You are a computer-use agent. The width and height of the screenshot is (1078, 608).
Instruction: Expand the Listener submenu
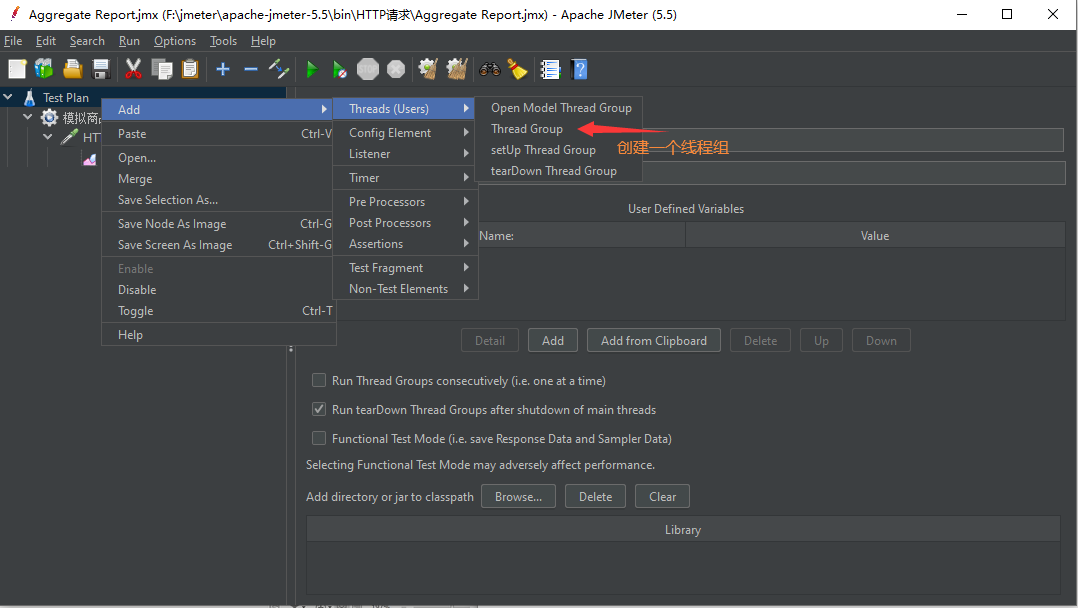(x=406, y=154)
